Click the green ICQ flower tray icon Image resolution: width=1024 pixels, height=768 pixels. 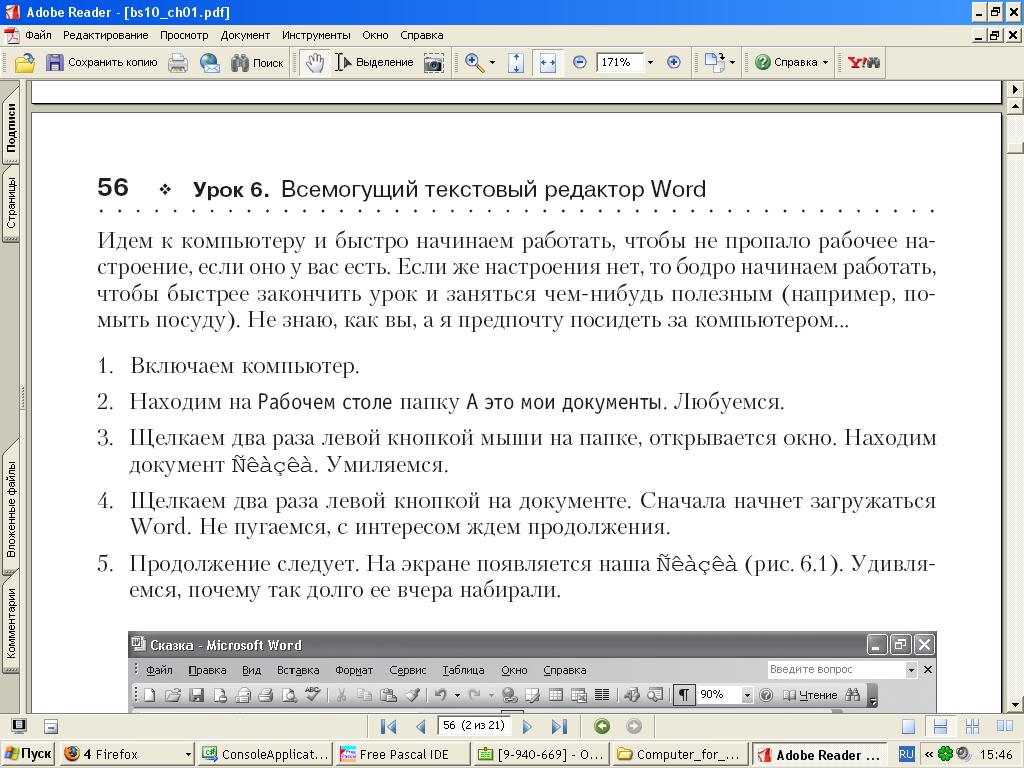tap(944, 754)
